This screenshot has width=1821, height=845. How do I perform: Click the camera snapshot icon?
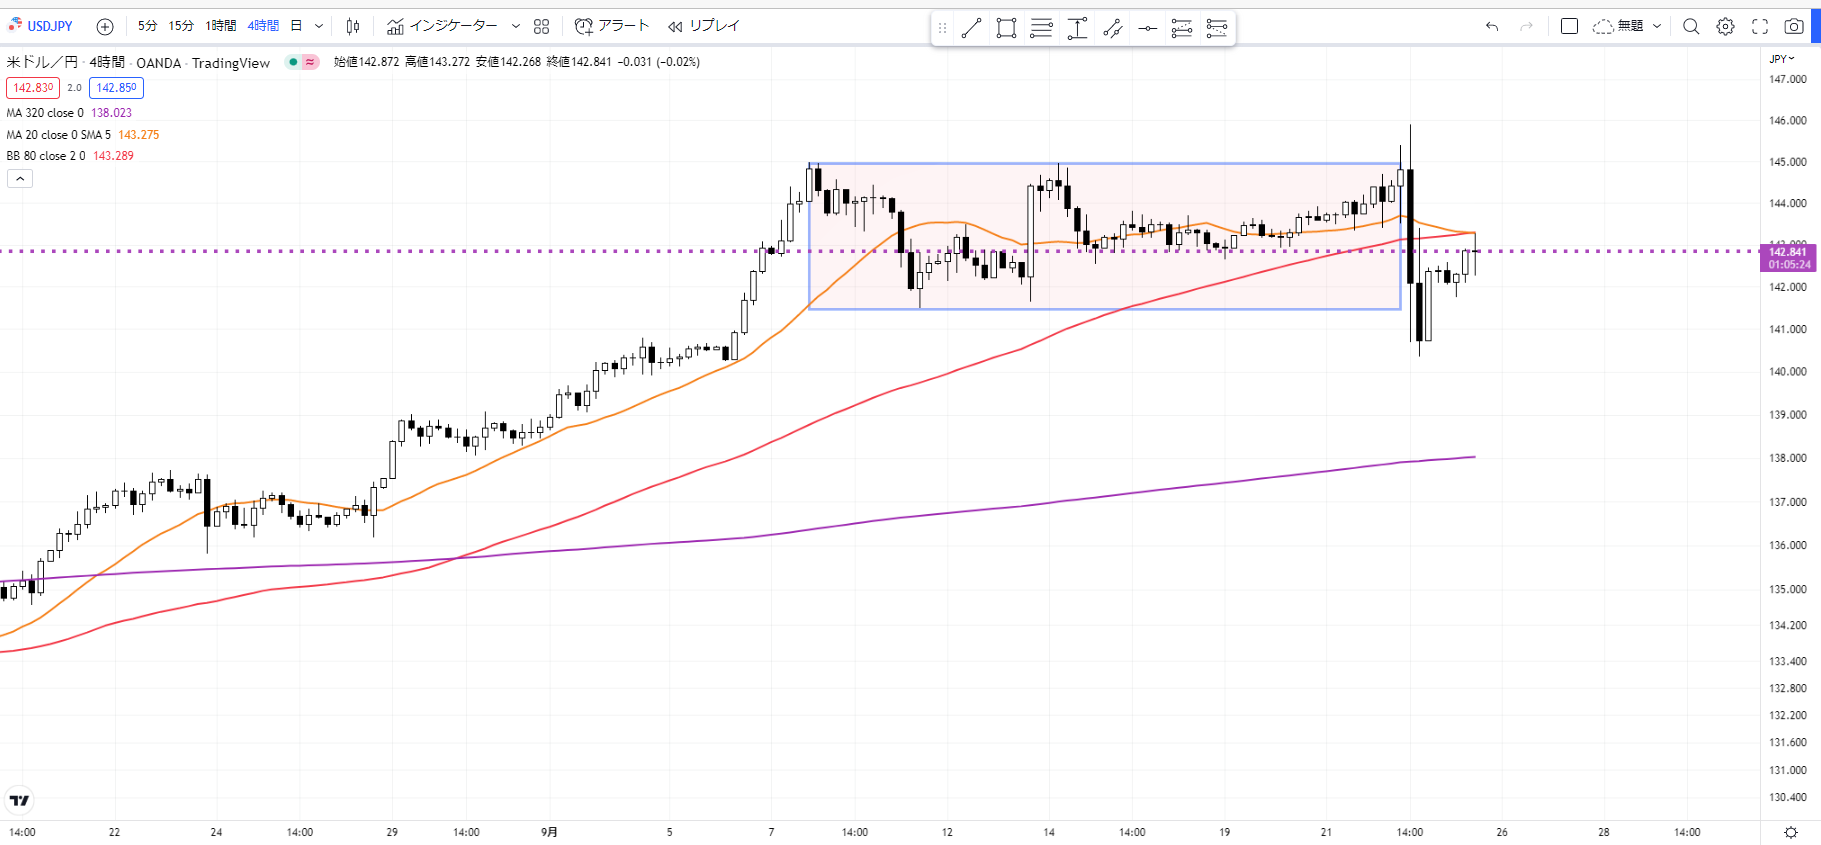(1794, 27)
